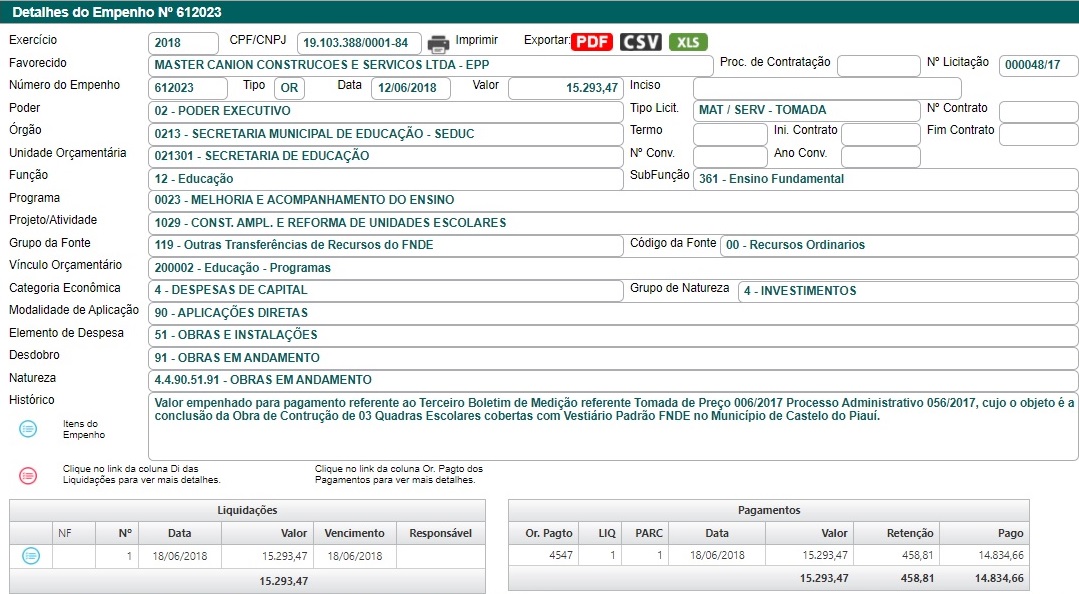Click the Liquidações table title
Image resolution: width=1079 pixels, height=594 pixels.
247,510
